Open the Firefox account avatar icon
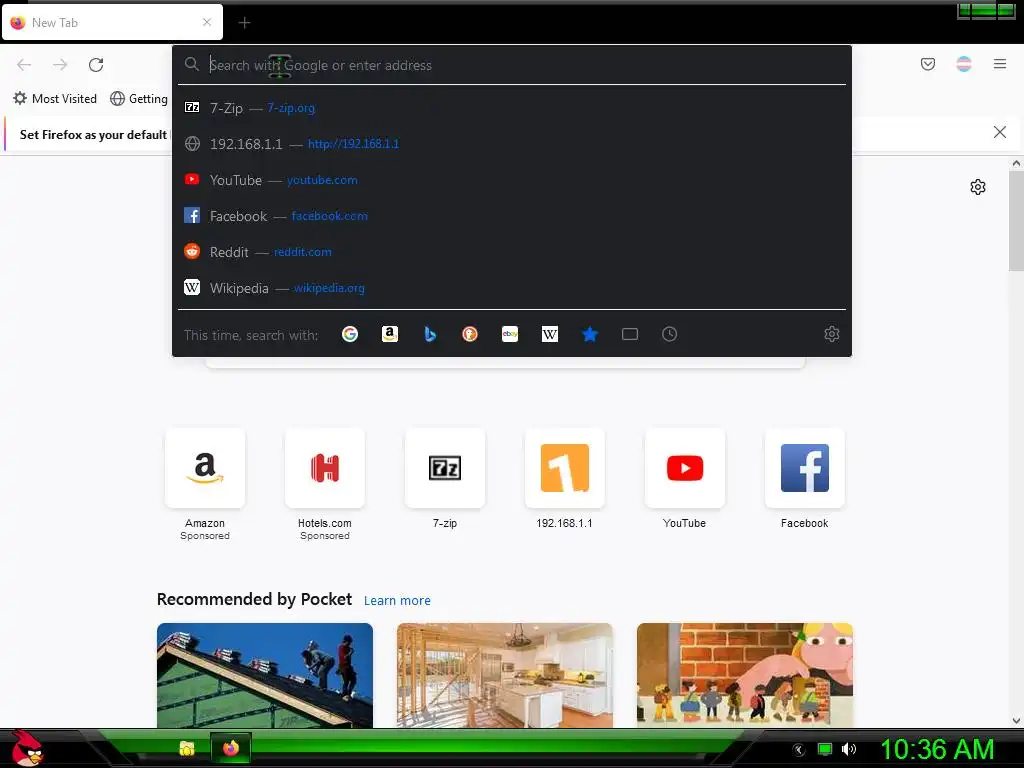Image resolution: width=1024 pixels, height=768 pixels. 963,64
